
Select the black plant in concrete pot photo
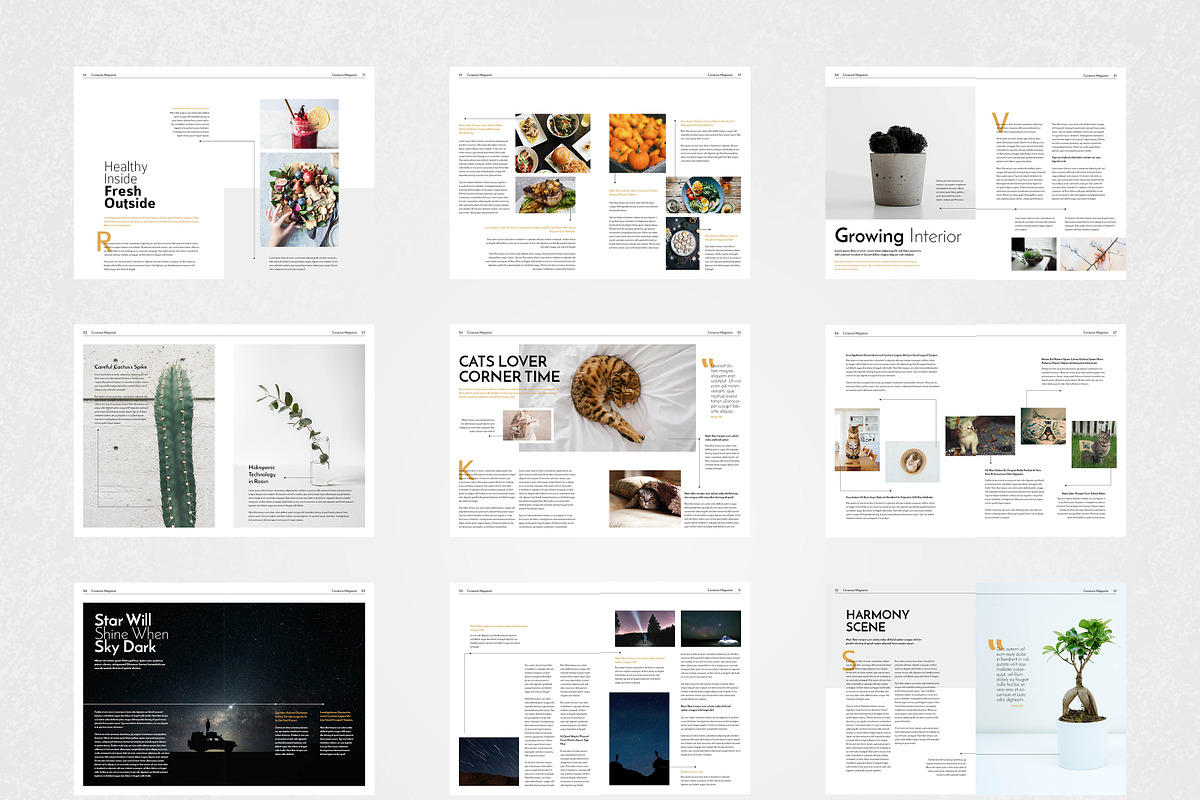900,152
